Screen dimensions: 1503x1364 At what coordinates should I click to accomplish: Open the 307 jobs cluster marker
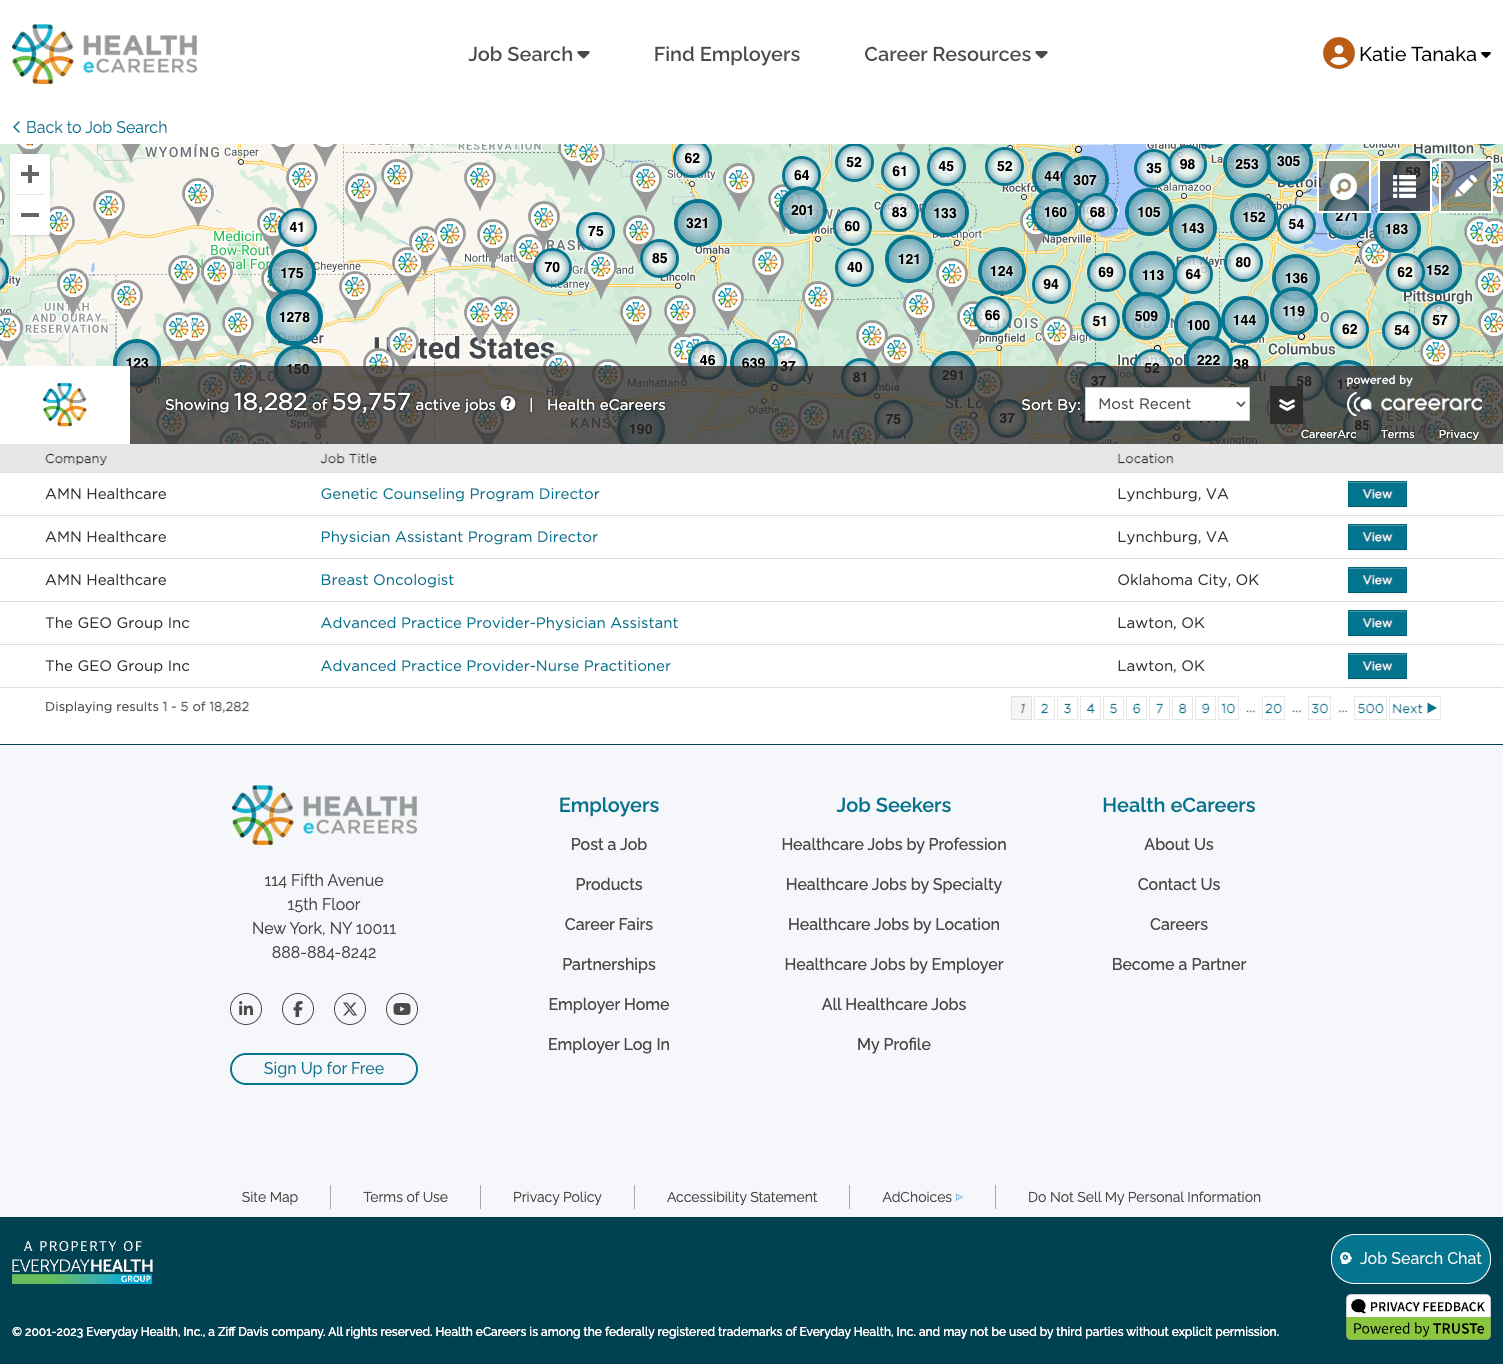pyautogui.click(x=1085, y=180)
